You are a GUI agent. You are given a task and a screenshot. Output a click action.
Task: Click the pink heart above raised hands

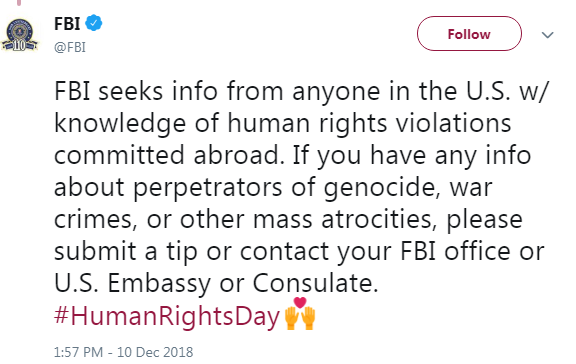(300, 302)
